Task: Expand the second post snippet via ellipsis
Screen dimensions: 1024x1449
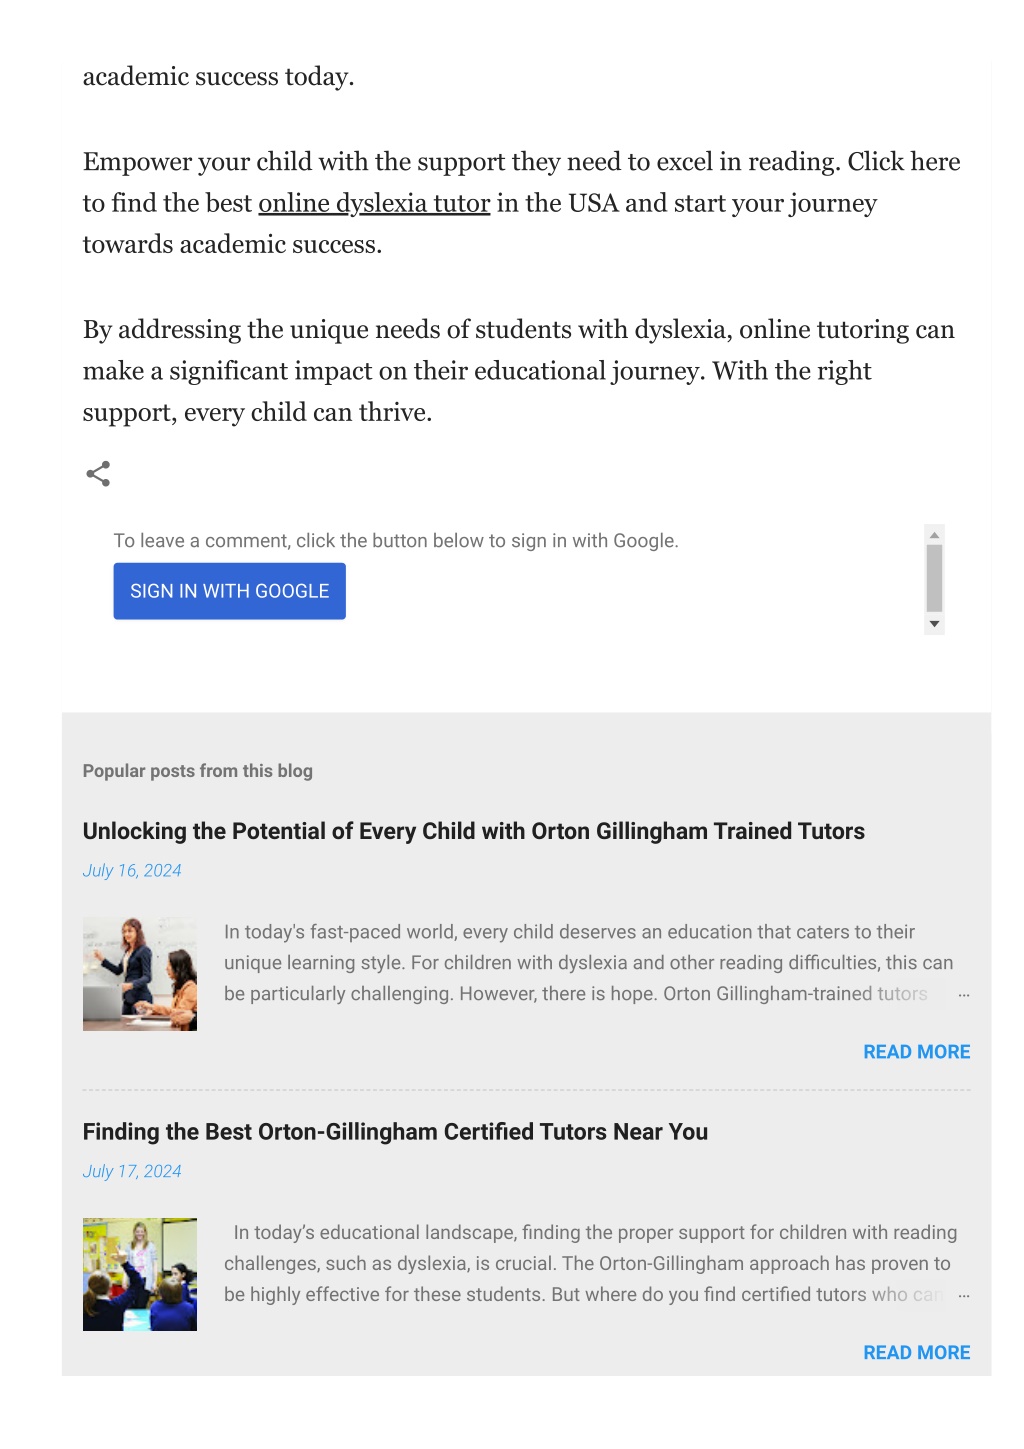Action: pyautogui.click(x=964, y=1296)
